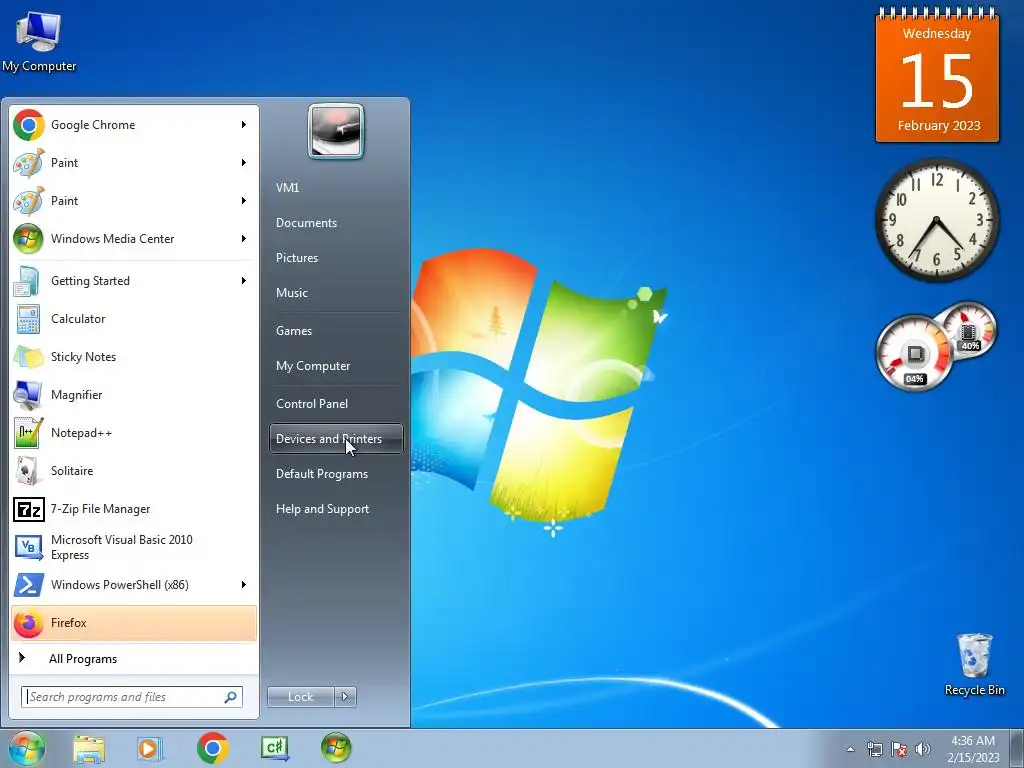Image resolution: width=1024 pixels, height=768 pixels.
Task: Launch Microsoft Visual Basic 2010 Express
Action: click(x=134, y=547)
